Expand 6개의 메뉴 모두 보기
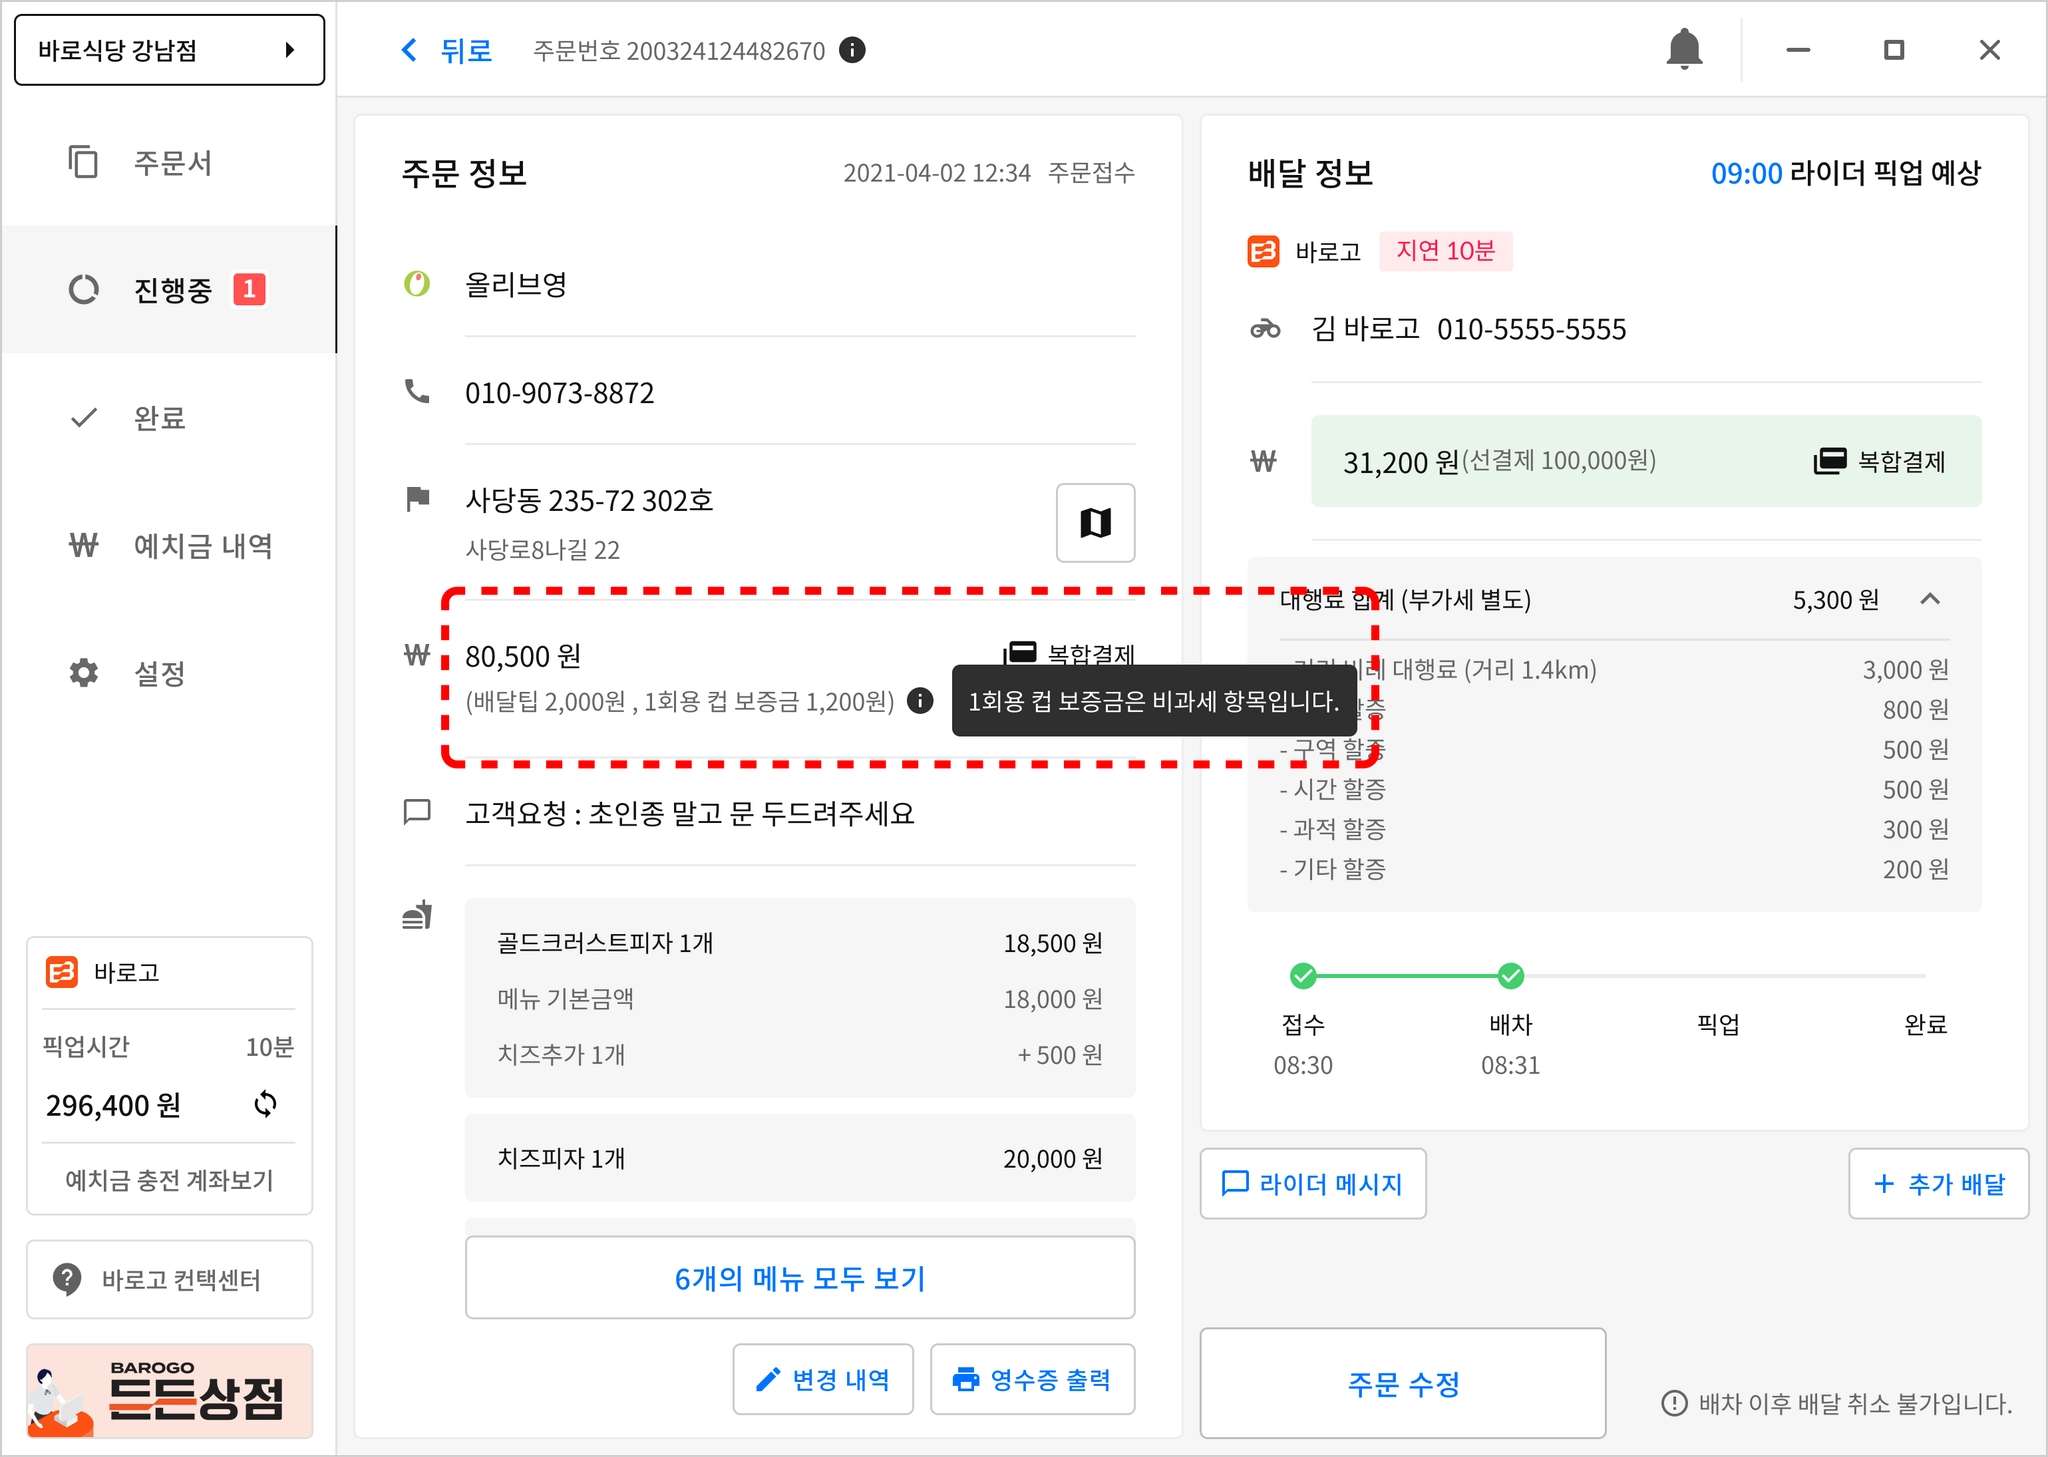This screenshot has height=1457, width=2048. 799,1278
